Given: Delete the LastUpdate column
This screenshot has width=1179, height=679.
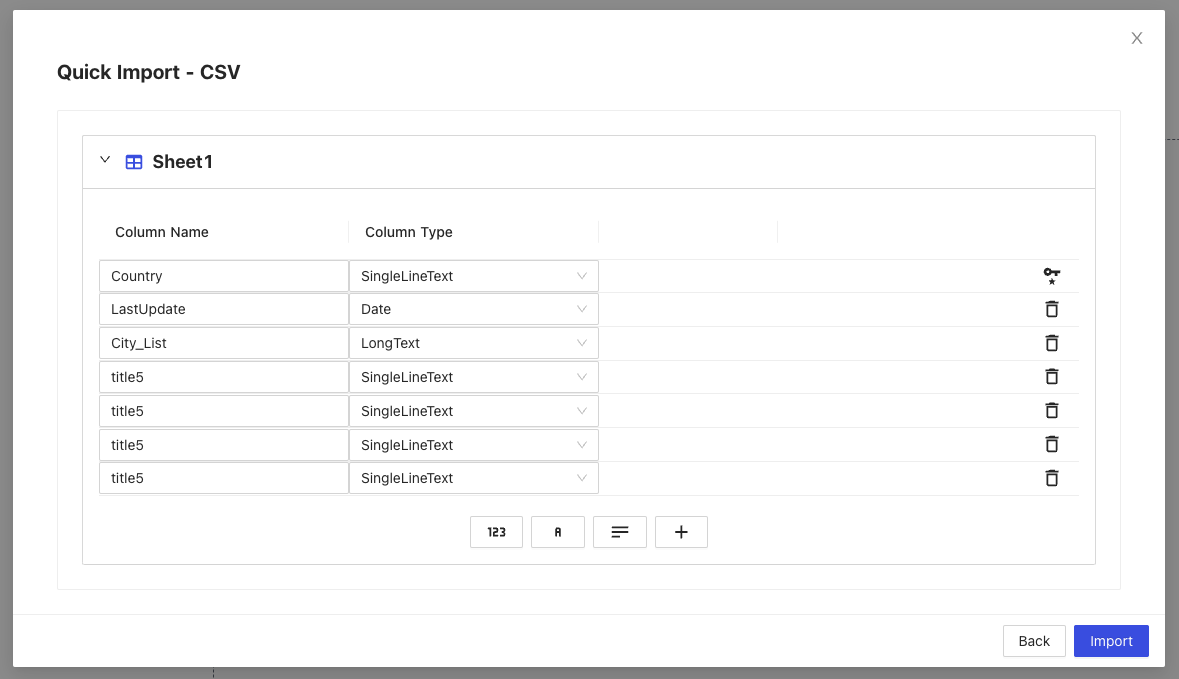Looking at the screenshot, I should click(x=1051, y=309).
